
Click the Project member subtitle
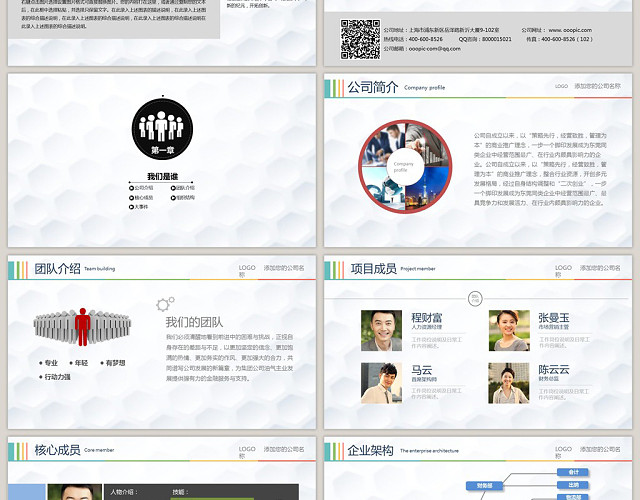click(x=418, y=269)
